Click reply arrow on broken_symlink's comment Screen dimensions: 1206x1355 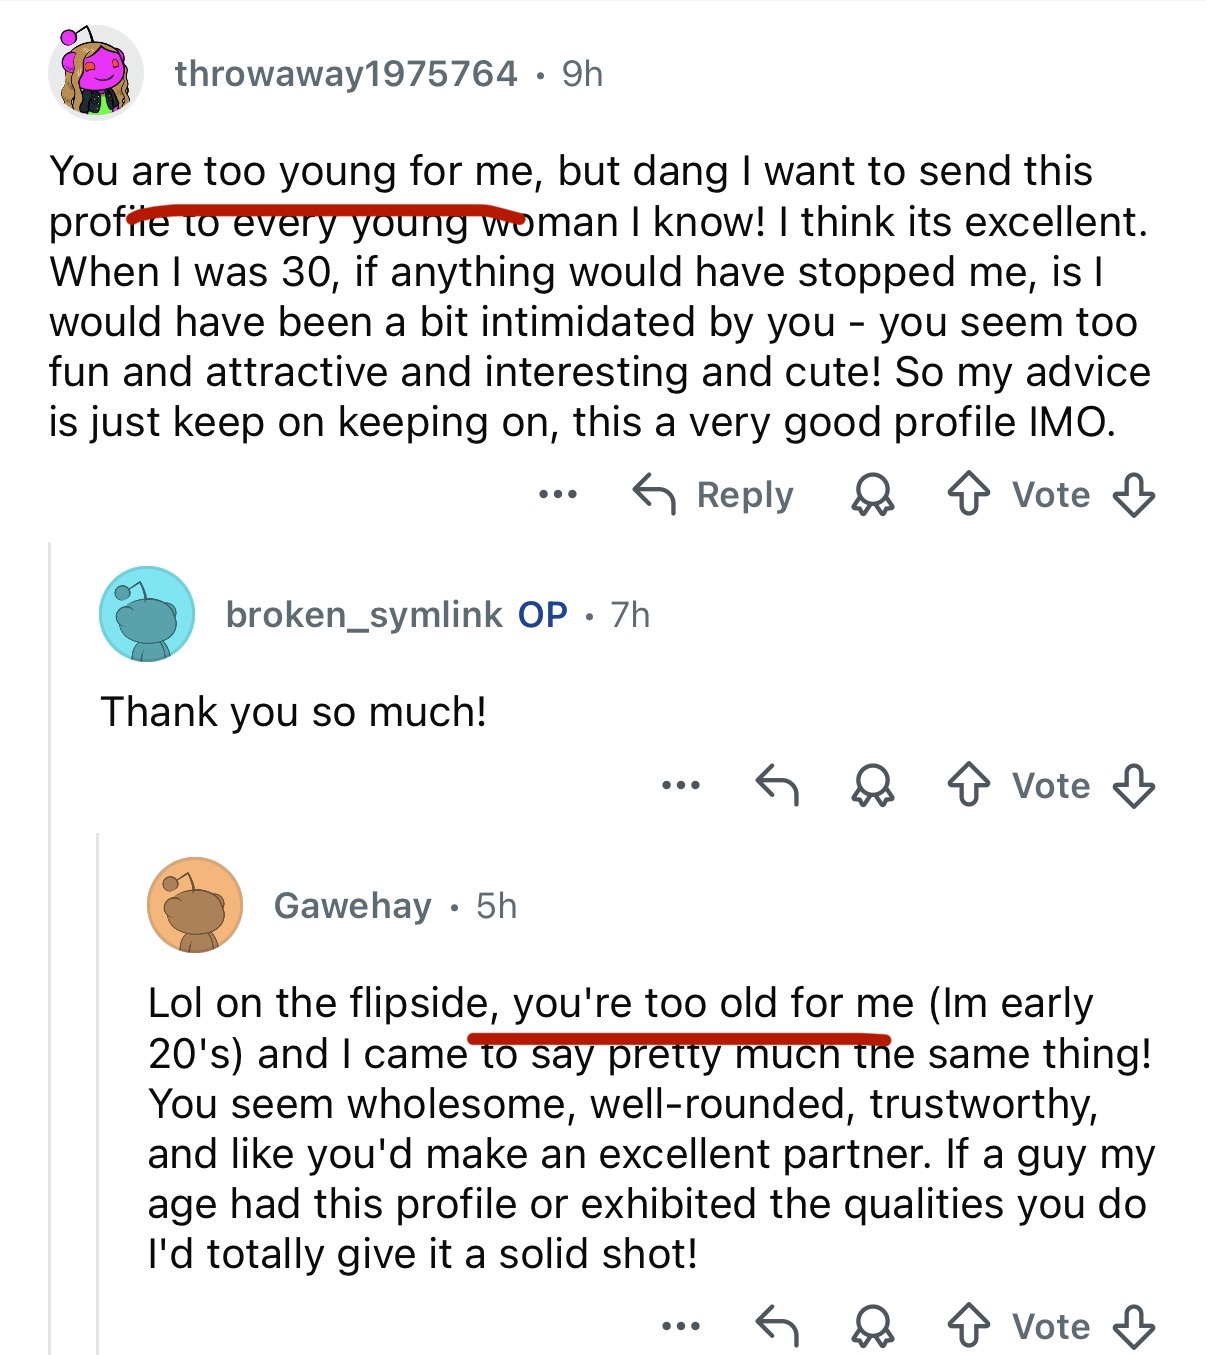tap(777, 785)
